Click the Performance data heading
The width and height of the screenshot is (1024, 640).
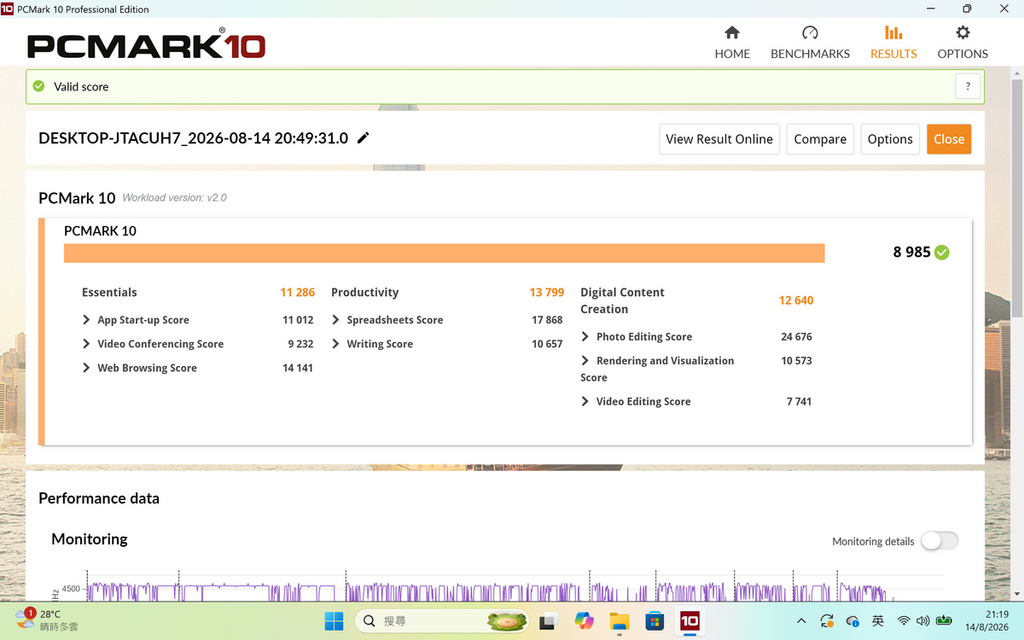99,498
